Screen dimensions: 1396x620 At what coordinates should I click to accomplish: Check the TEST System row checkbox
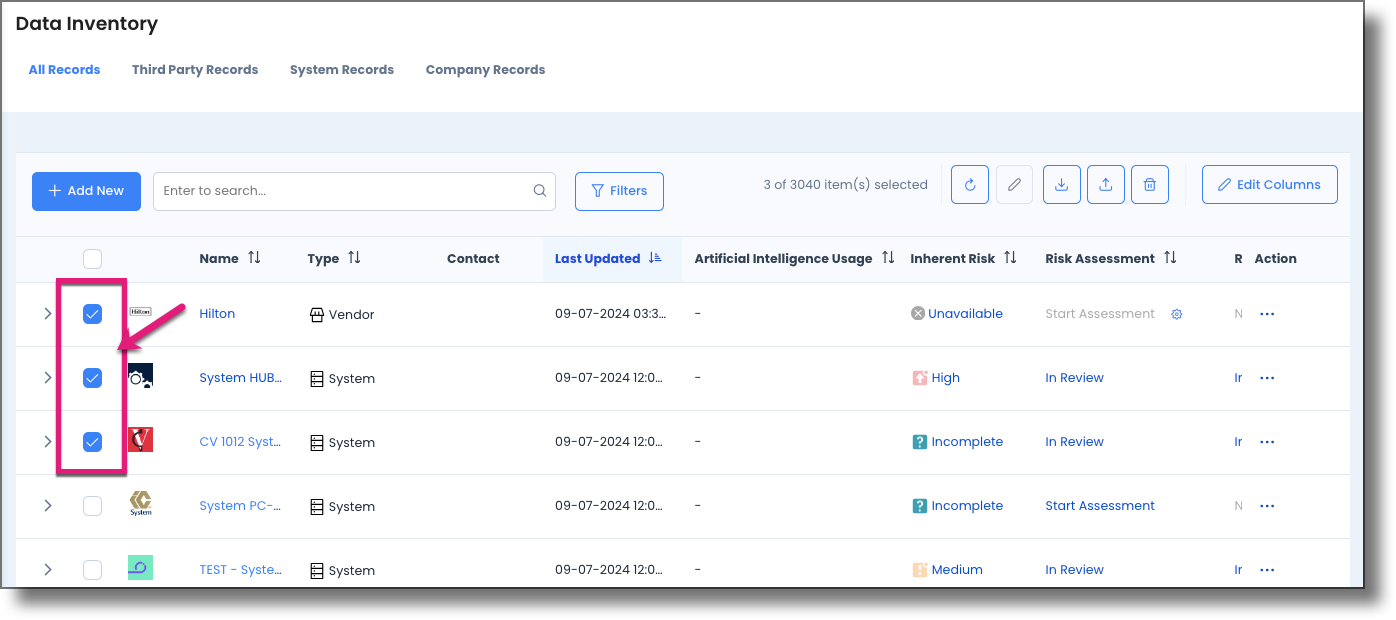pyautogui.click(x=92, y=570)
